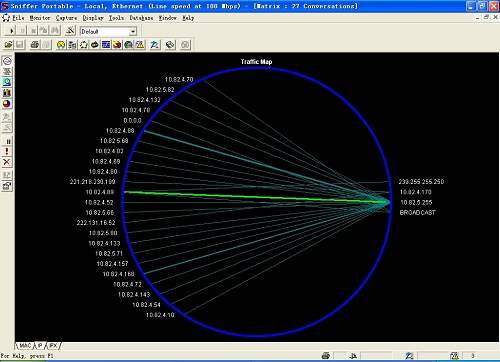Screen dimensions: 500x362
Task: Start capture with the play button
Action: (x=11, y=31)
